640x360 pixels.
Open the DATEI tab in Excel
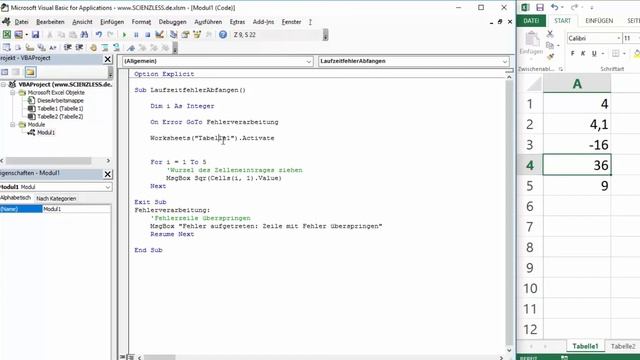pos(531,21)
